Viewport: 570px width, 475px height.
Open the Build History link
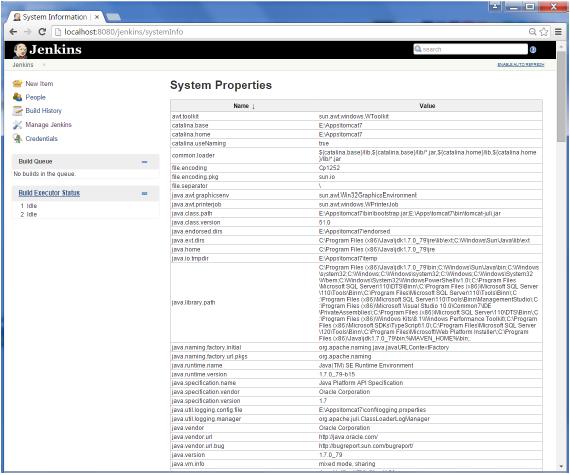(44, 110)
